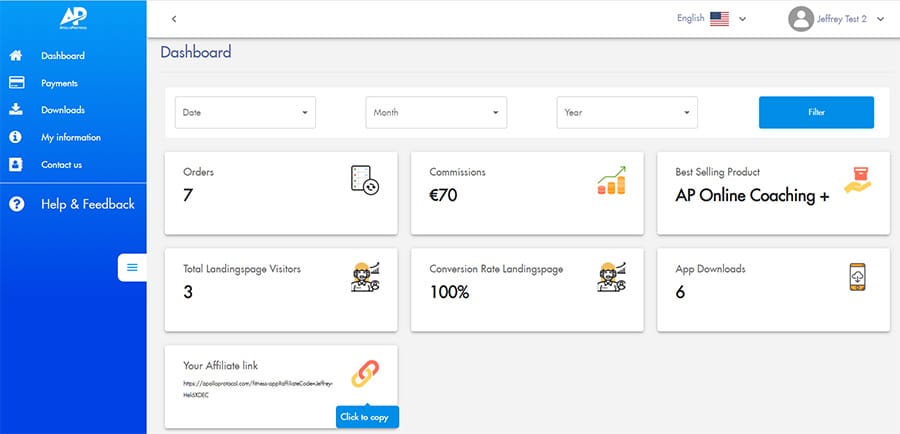Click the Best Selling Product title
The width and height of the screenshot is (900, 434).
tap(717, 172)
